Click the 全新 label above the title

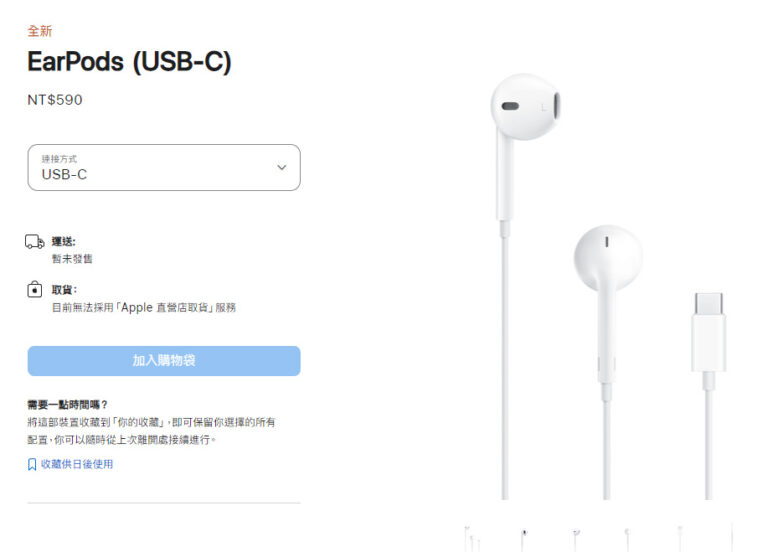click(40, 31)
